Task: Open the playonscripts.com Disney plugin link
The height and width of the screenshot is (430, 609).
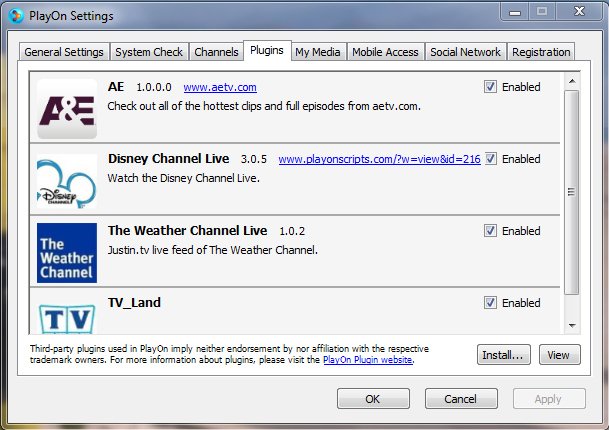Action: tap(379, 159)
